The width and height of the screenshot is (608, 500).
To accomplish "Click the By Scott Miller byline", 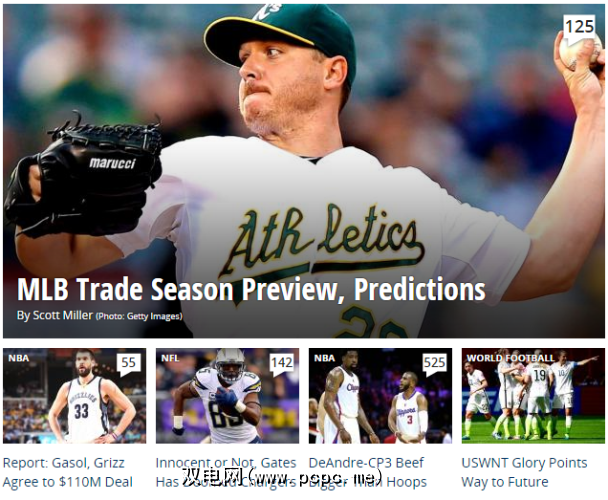I will pyautogui.click(x=55, y=315).
